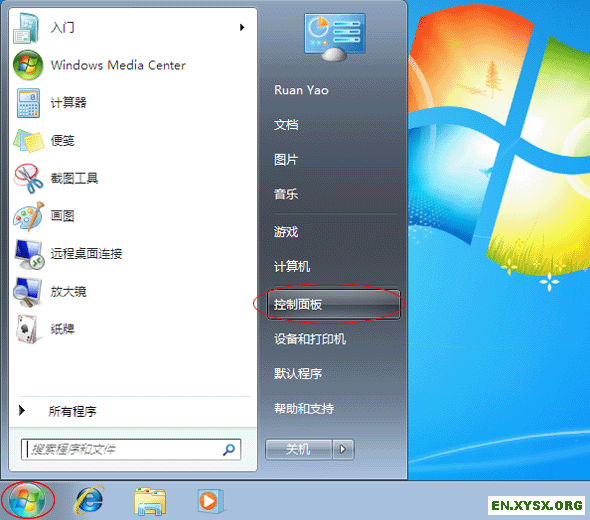This screenshot has width=590, height=520.
Task: Expand All Programs (所有程序) list
Action: point(58,411)
